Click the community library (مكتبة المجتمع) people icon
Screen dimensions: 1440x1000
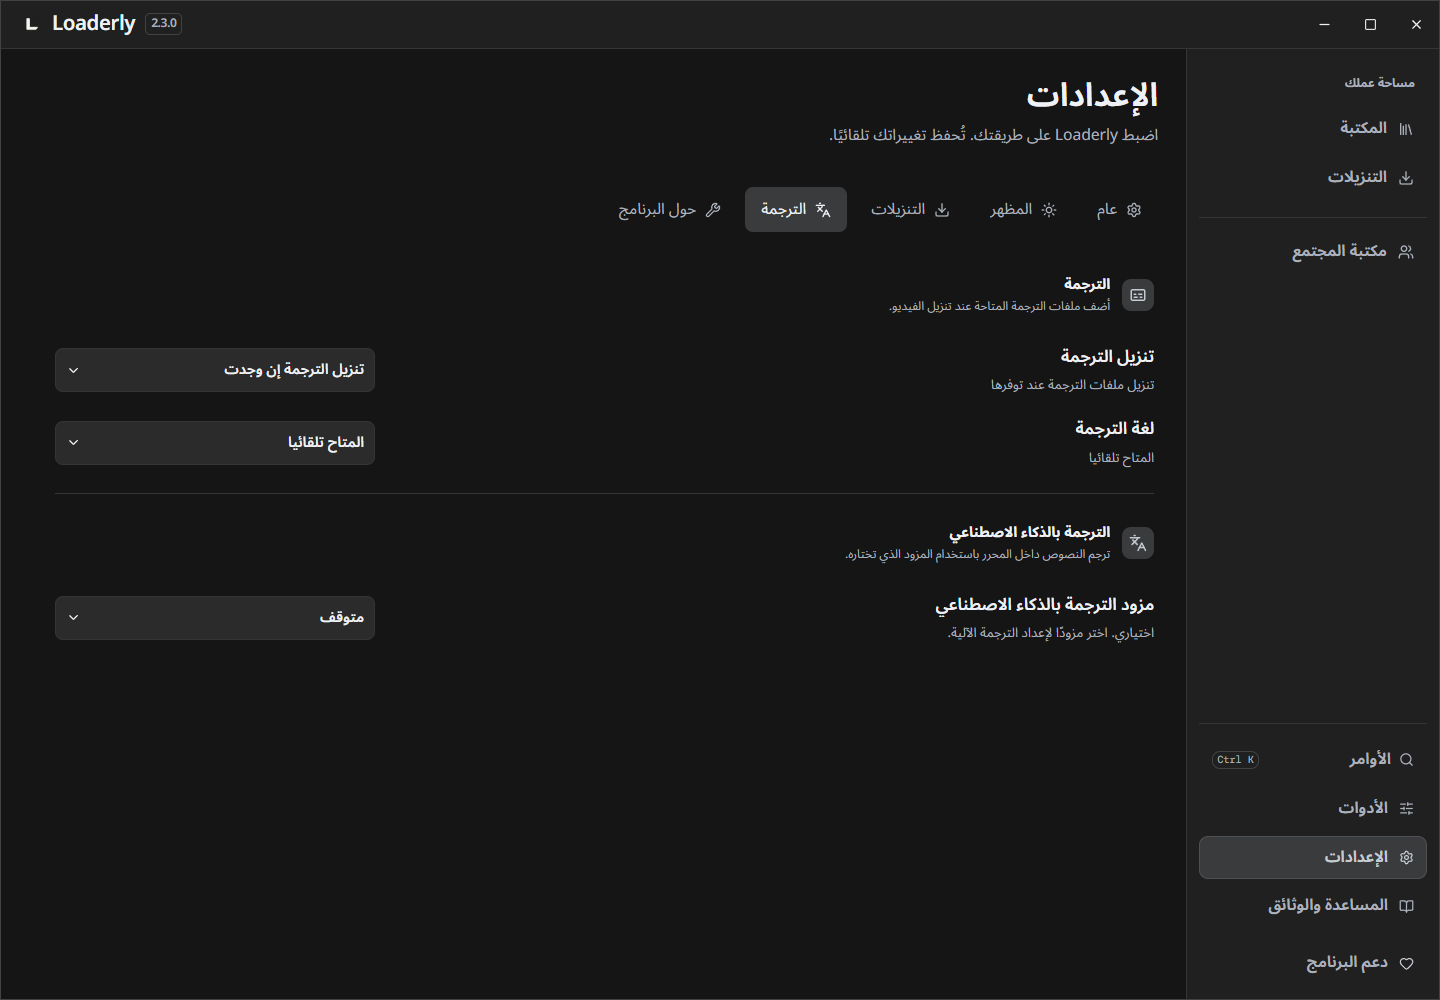tap(1406, 252)
